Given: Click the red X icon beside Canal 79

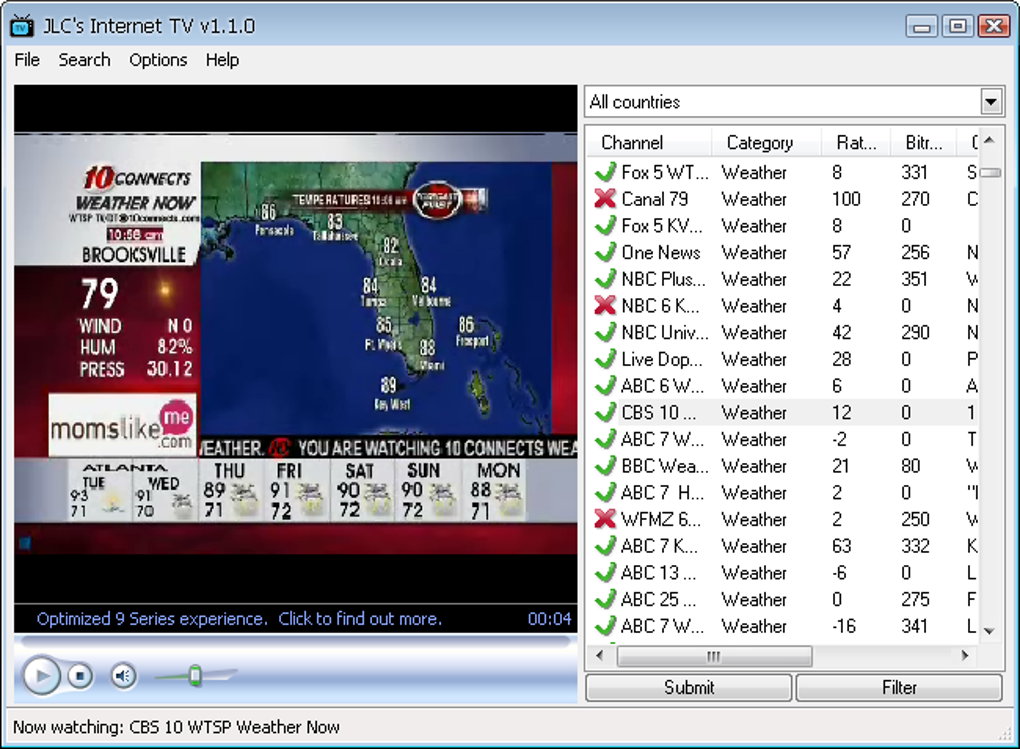Looking at the screenshot, I should click(605, 198).
